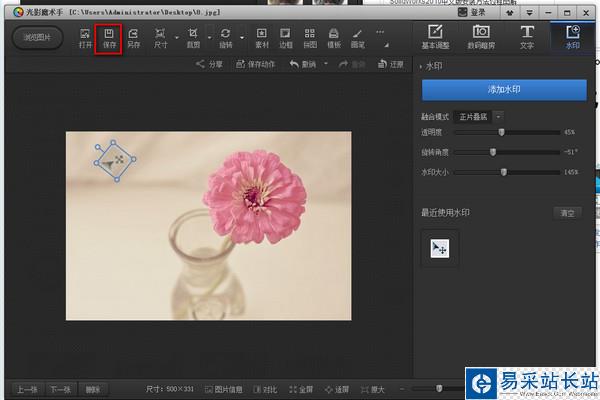The height and width of the screenshot is (400, 600).
Task: Go to next image with 下一张
Action: (x=60, y=390)
